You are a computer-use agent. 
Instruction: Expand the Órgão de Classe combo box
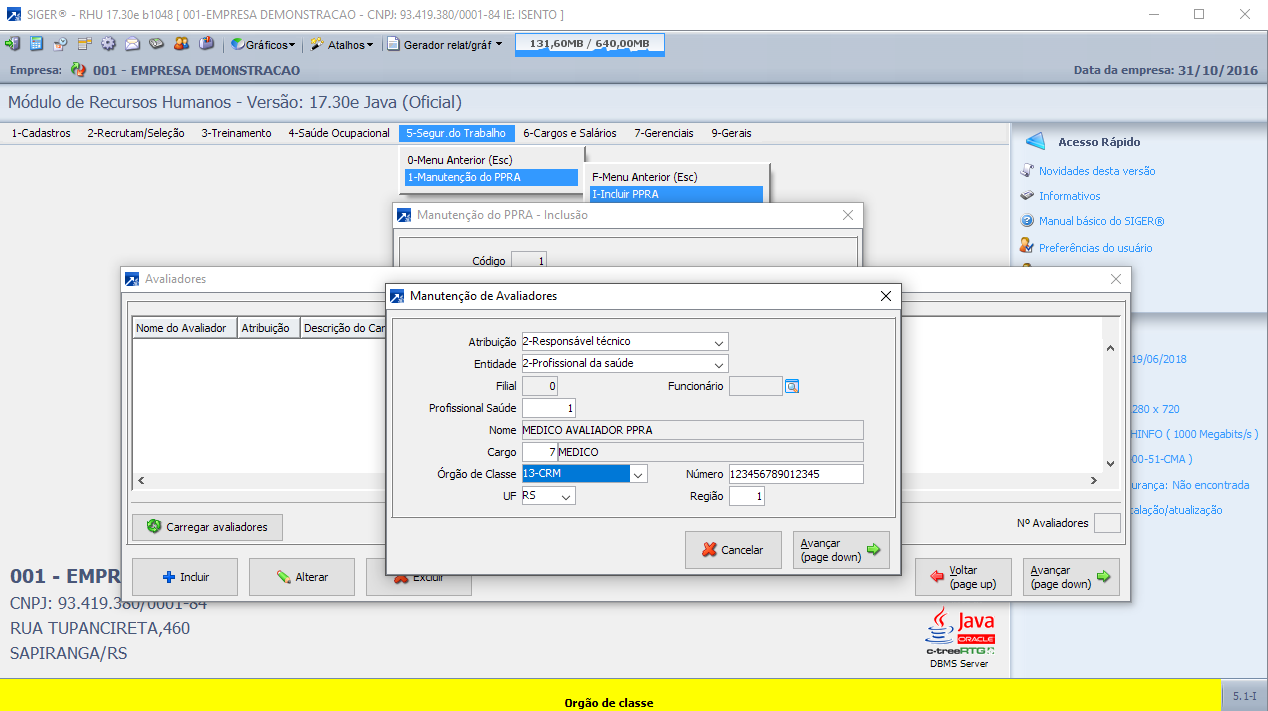pyautogui.click(x=639, y=474)
